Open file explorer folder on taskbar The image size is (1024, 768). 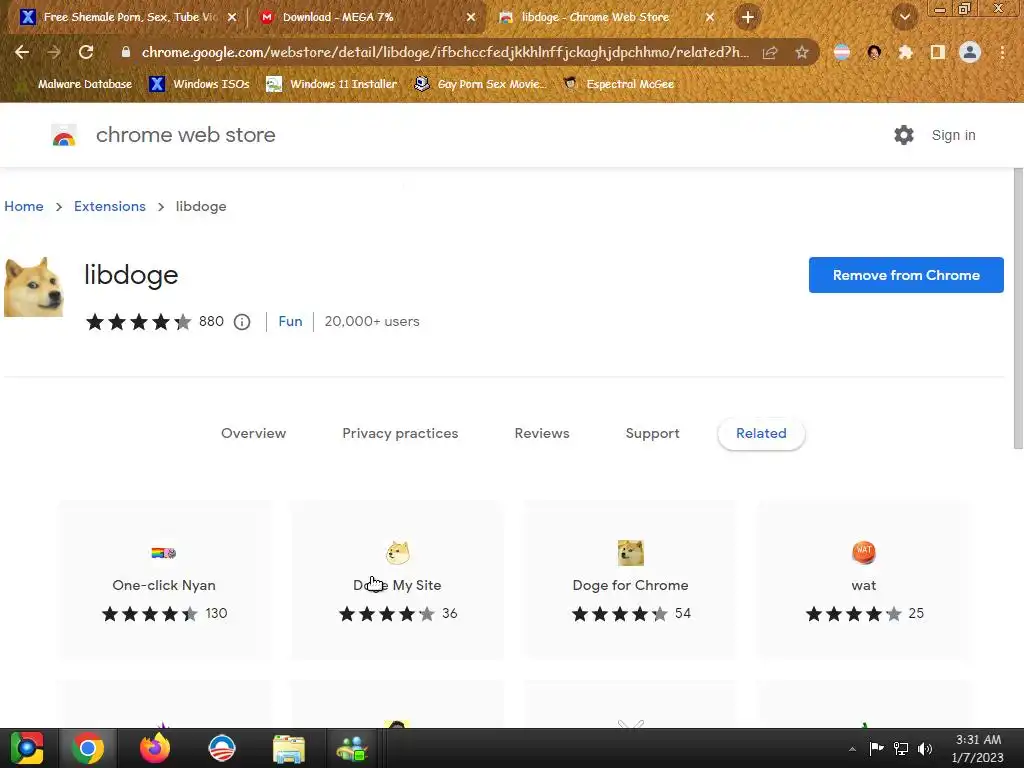[x=289, y=748]
